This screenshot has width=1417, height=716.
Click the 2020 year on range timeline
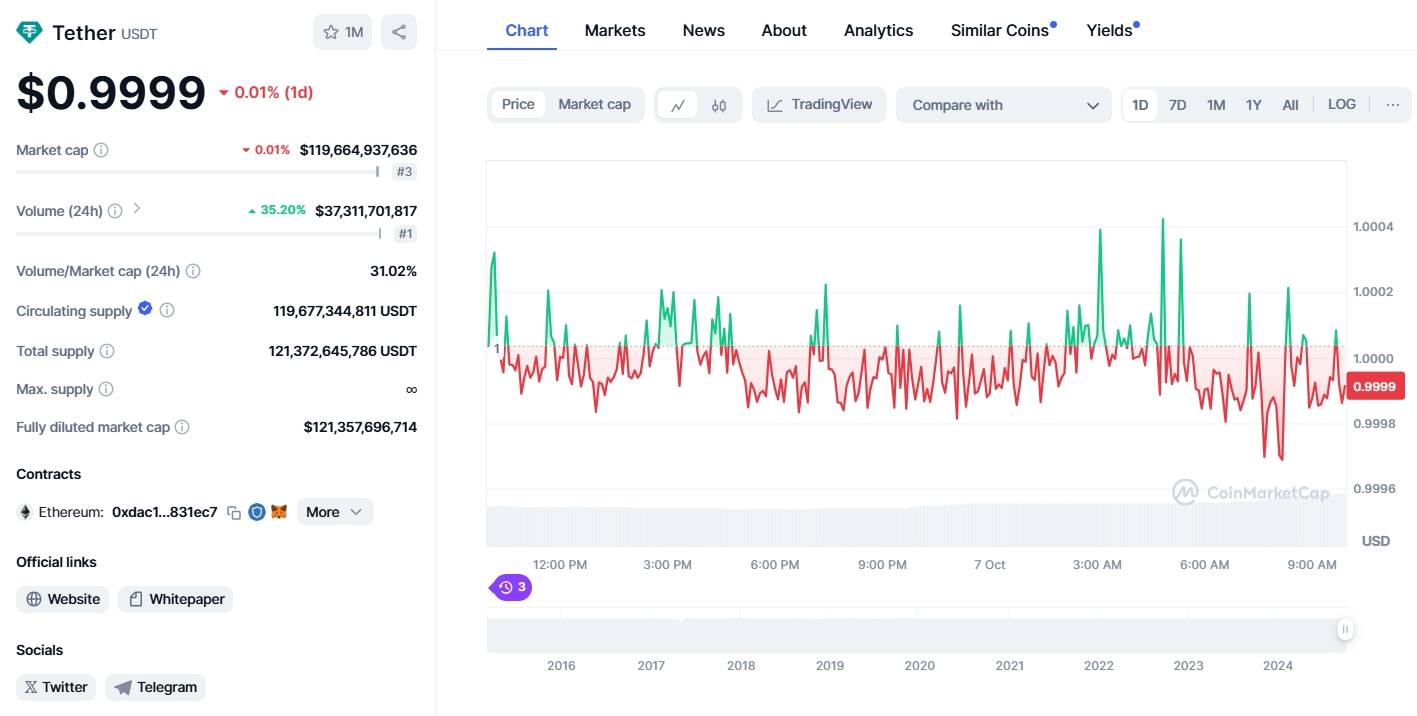coord(919,665)
